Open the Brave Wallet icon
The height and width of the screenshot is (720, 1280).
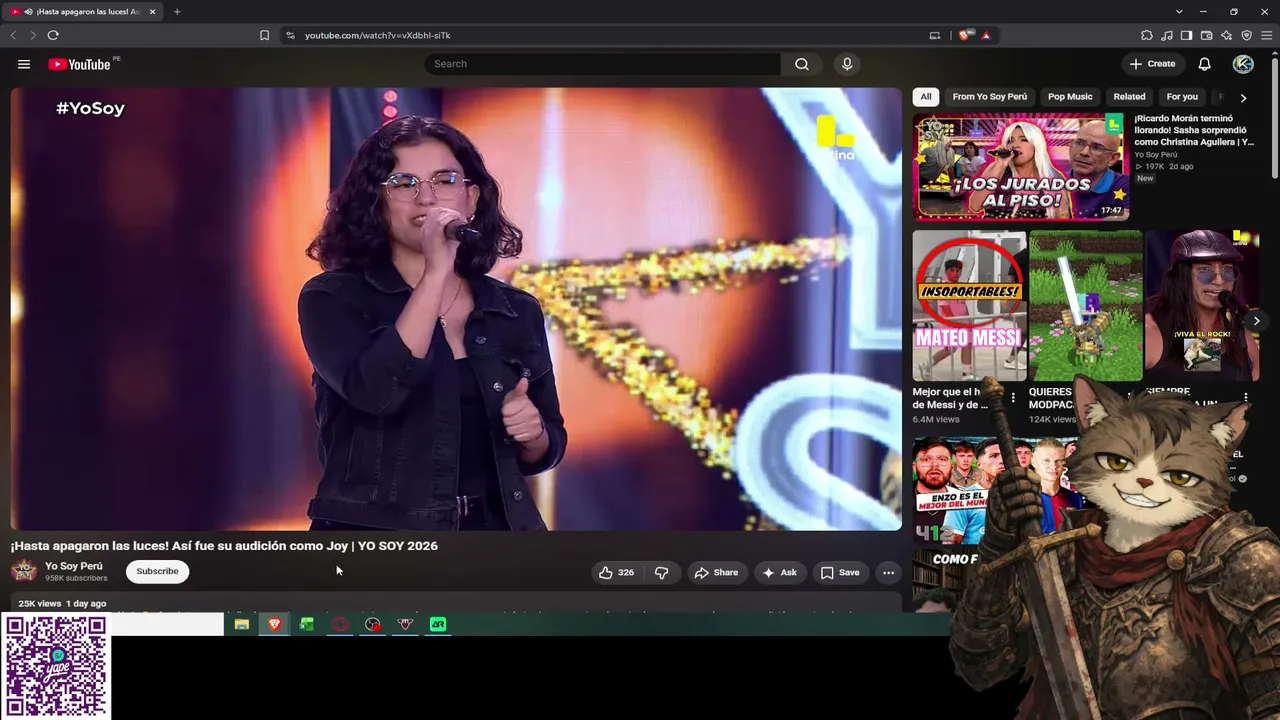tap(1206, 35)
